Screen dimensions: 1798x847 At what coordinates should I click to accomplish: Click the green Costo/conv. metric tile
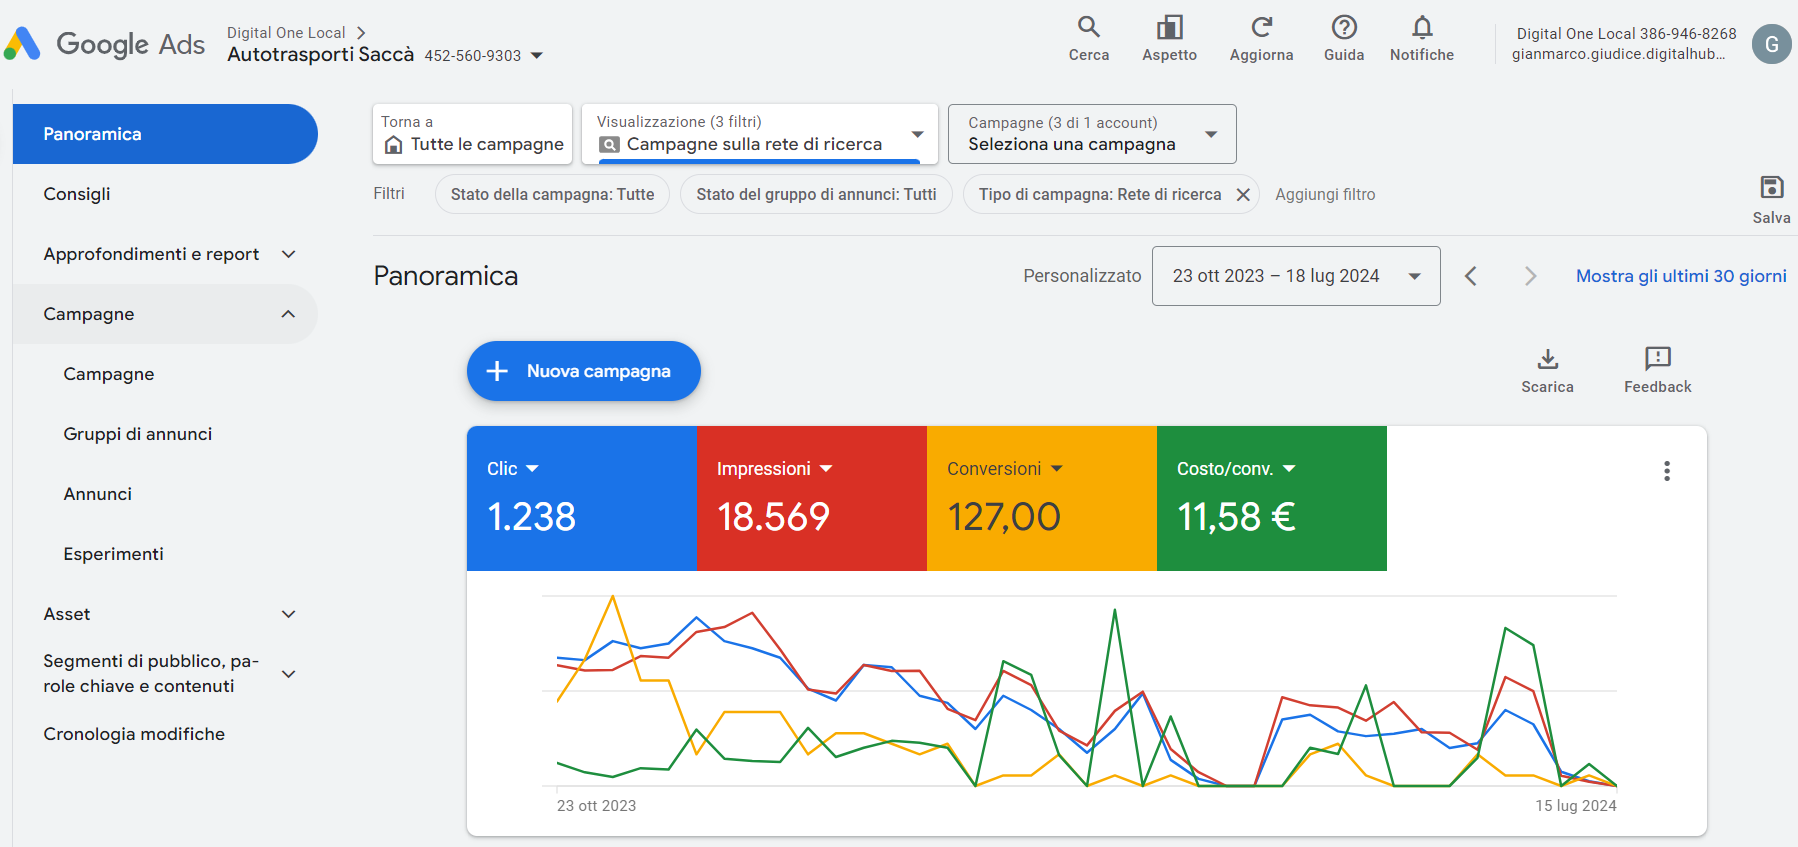(x=1271, y=498)
